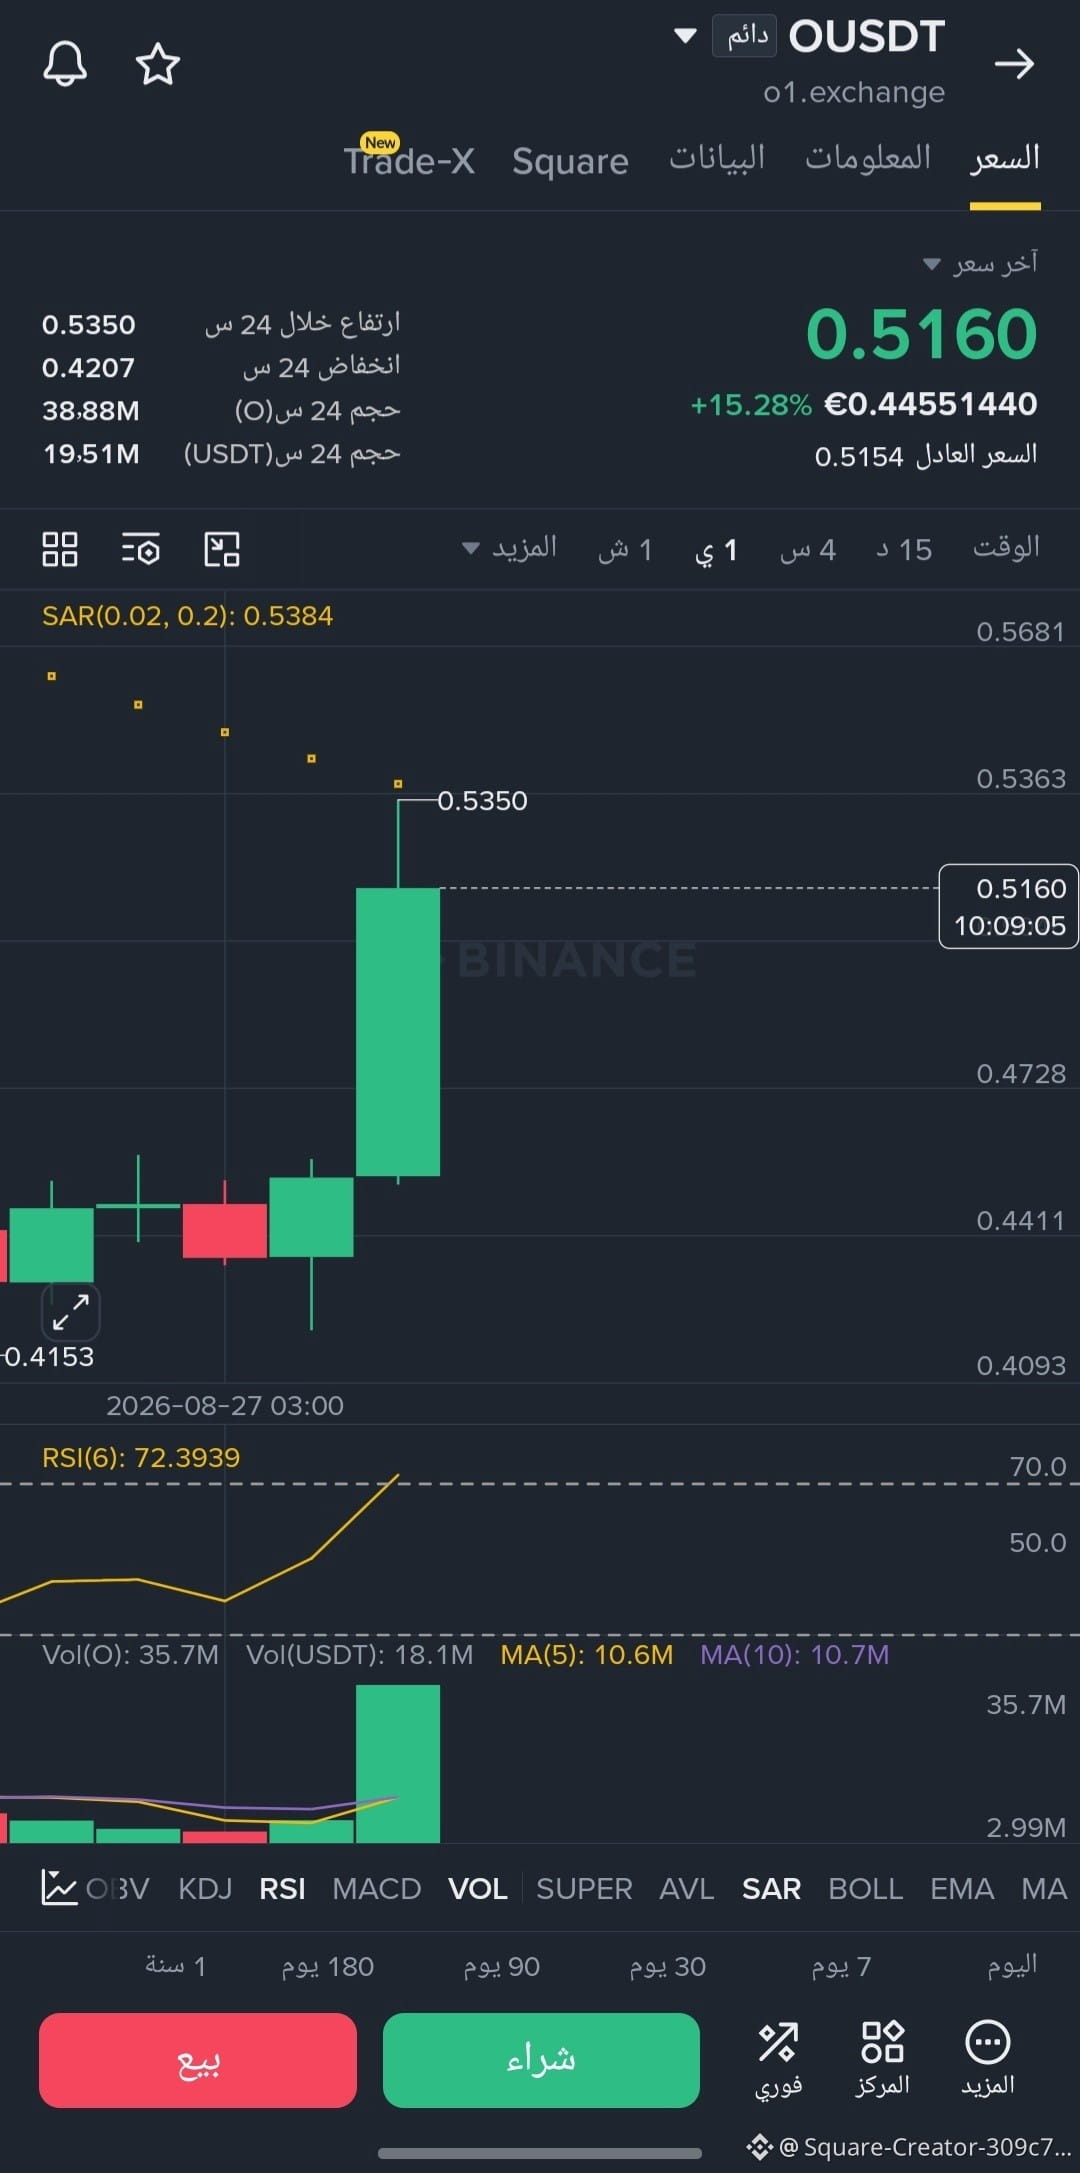This screenshot has width=1080, height=2173.
Task: Select the 1 ش monthly interval
Action: tap(625, 549)
